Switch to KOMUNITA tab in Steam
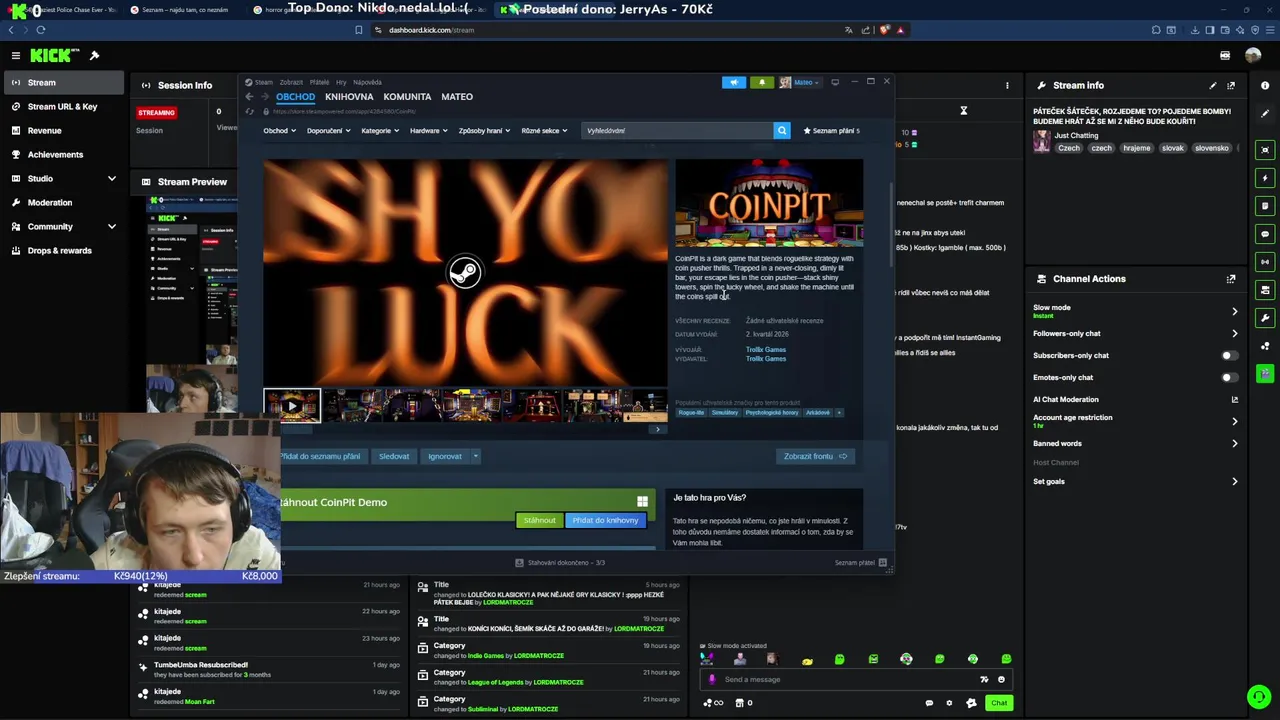The height and width of the screenshot is (720, 1280). (407, 97)
